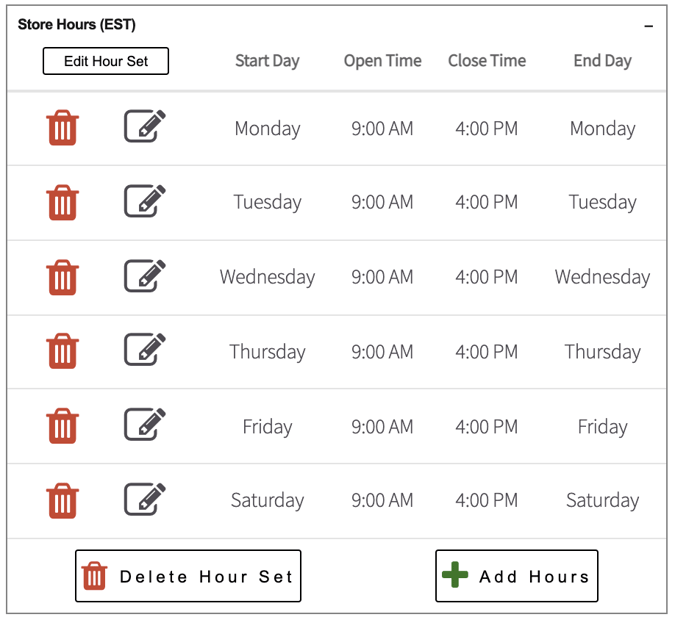Click trash icon for Wednesday hours
The width and height of the screenshot is (675, 620).
62,277
